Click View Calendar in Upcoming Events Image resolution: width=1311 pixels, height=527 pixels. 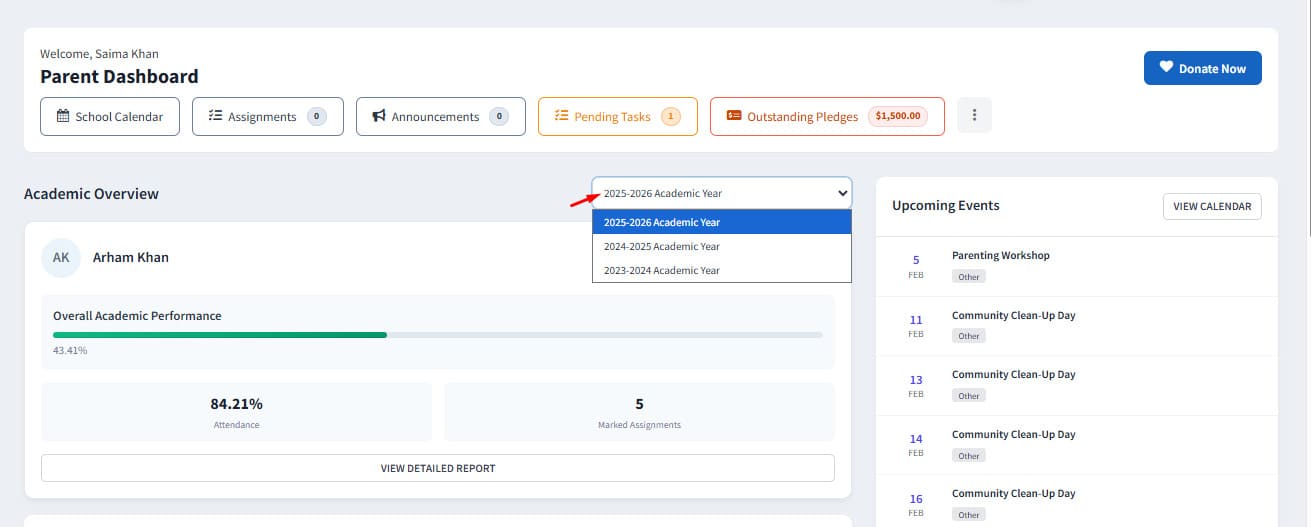click(1212, 206)
